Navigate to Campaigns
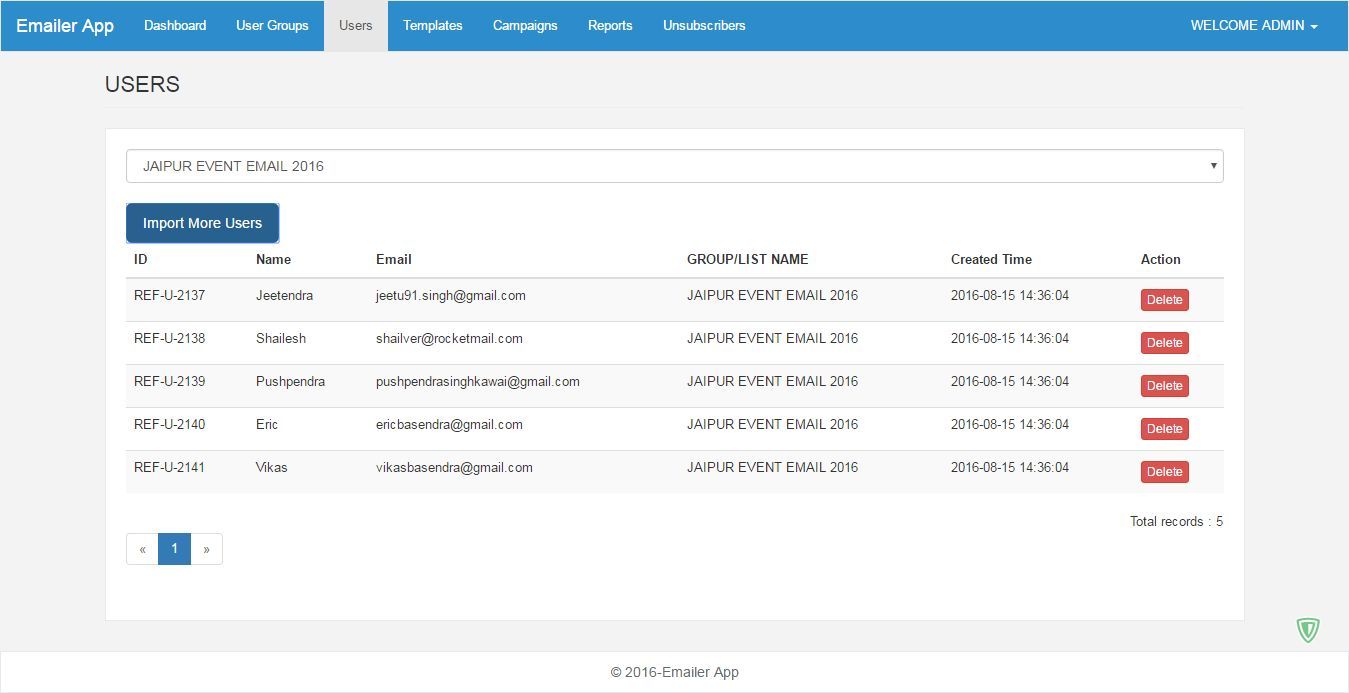 pos(525,26)
